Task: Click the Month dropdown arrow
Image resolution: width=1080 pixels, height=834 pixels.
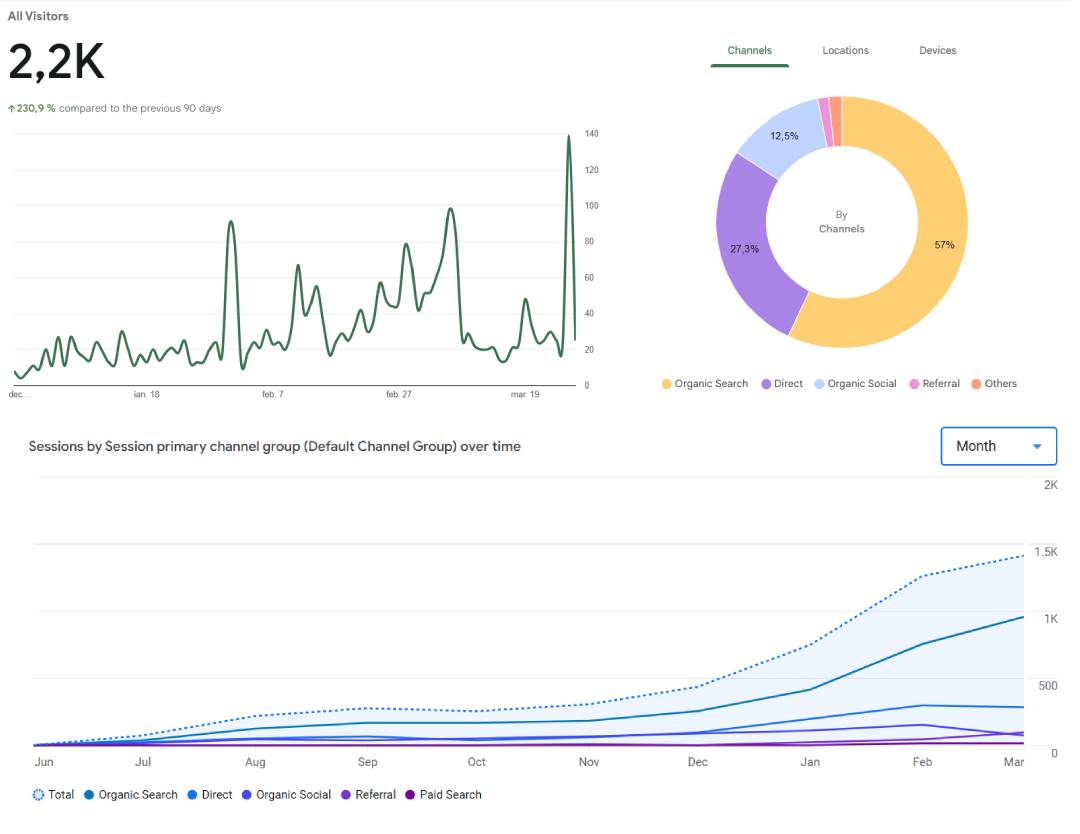Action: [1037, 447]
